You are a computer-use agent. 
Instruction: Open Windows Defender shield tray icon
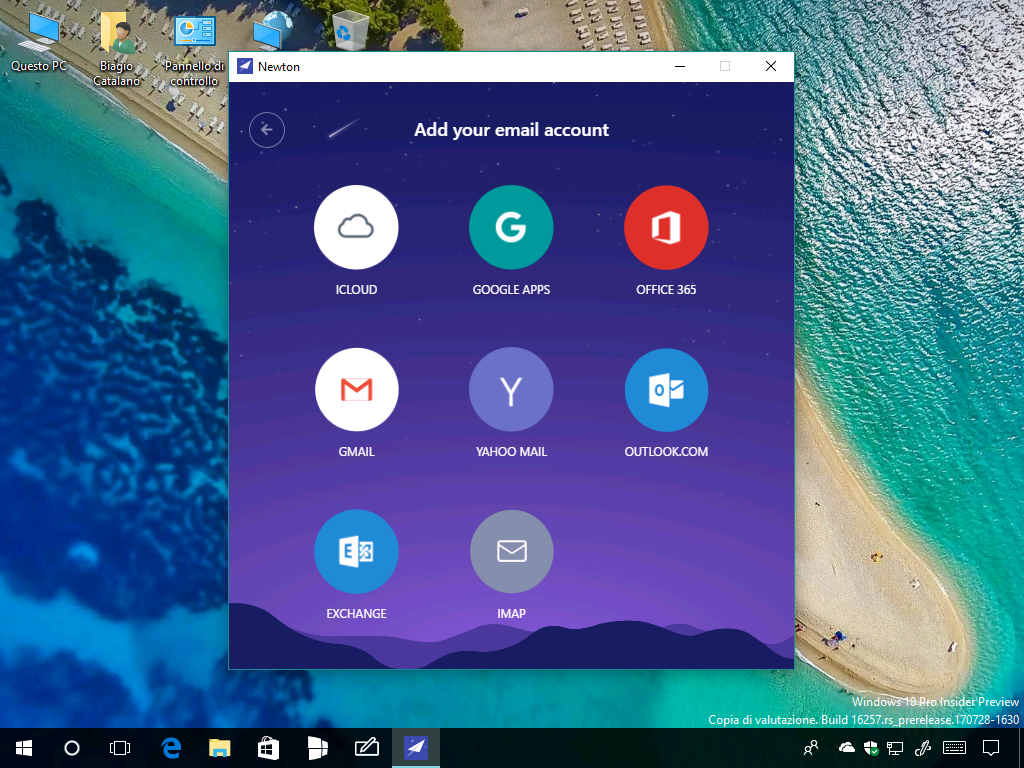pyautogui.click(x=871, y=748)
